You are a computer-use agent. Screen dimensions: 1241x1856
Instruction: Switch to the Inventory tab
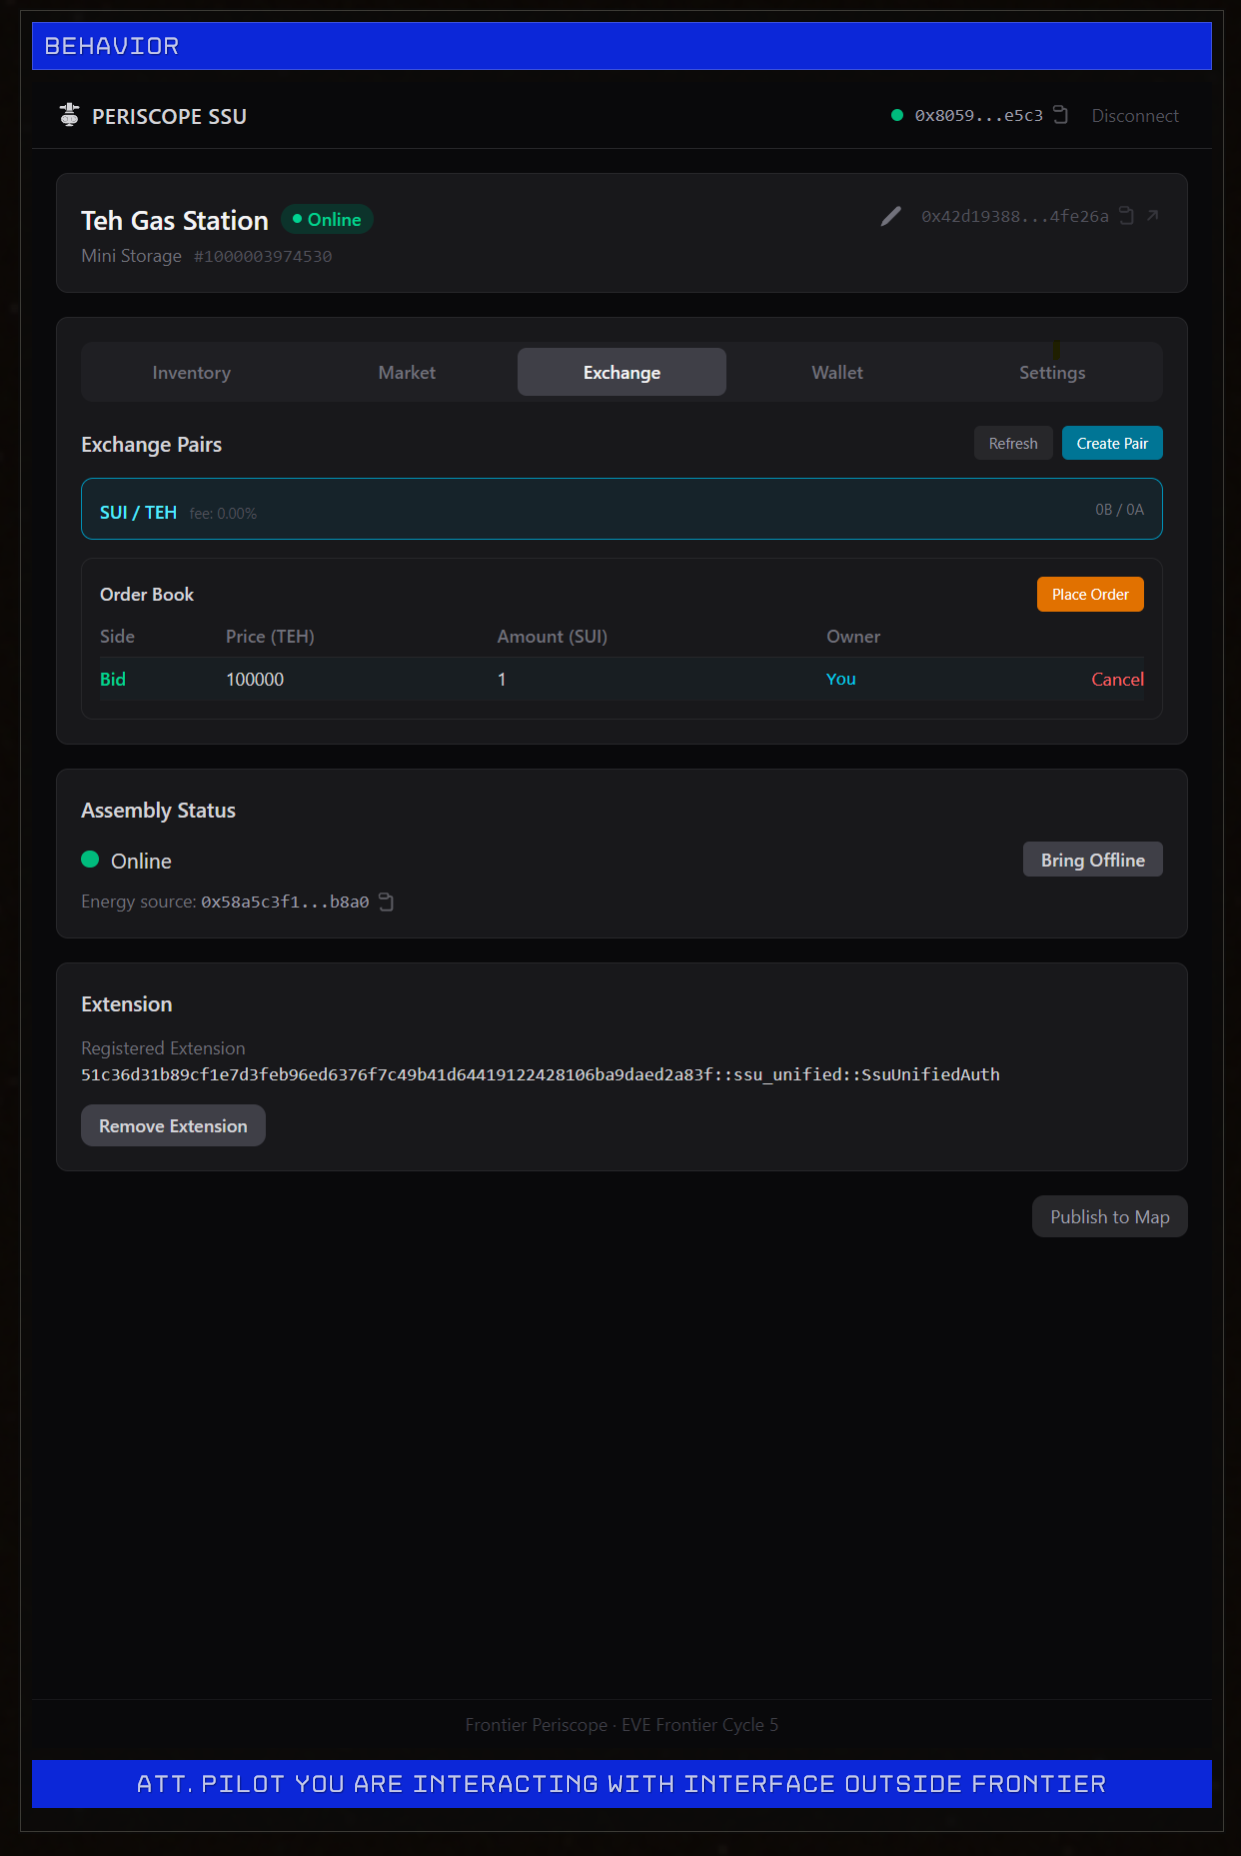coord(191,372)
